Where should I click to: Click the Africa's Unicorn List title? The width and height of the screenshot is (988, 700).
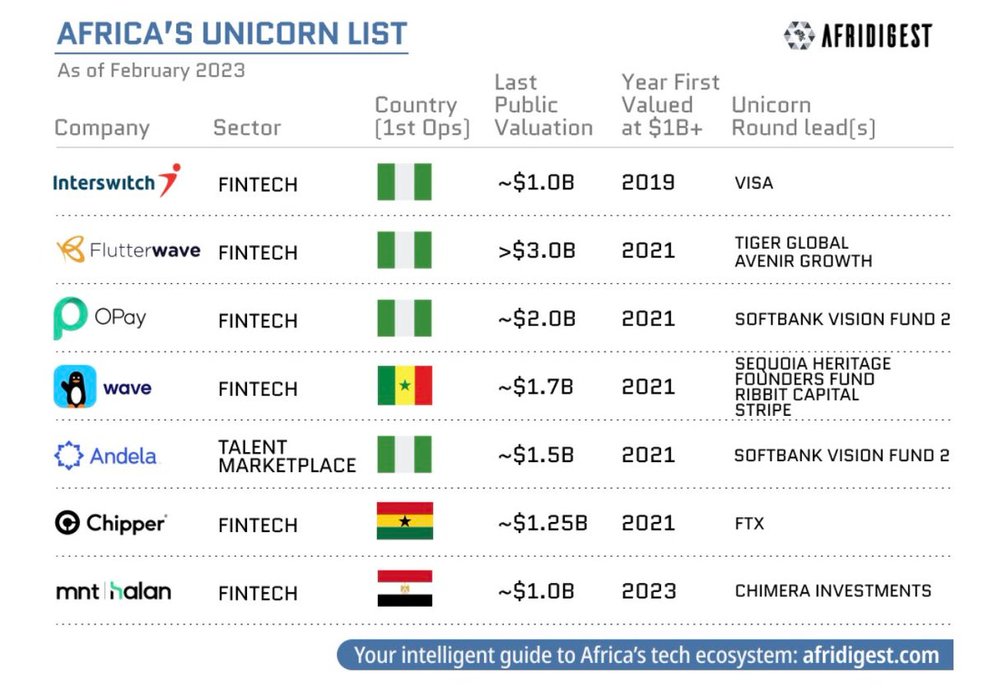pyautogui.click(x=232, y=34)
